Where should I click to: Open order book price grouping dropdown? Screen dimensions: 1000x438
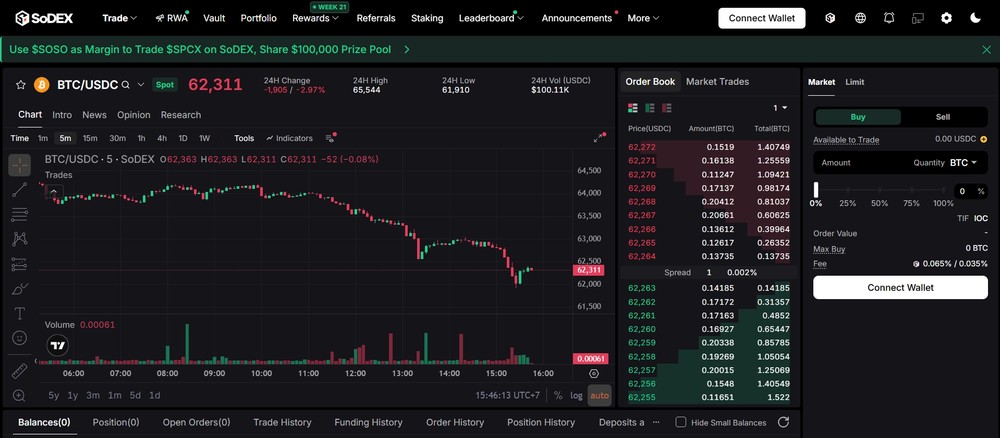[x=780, y=108]
